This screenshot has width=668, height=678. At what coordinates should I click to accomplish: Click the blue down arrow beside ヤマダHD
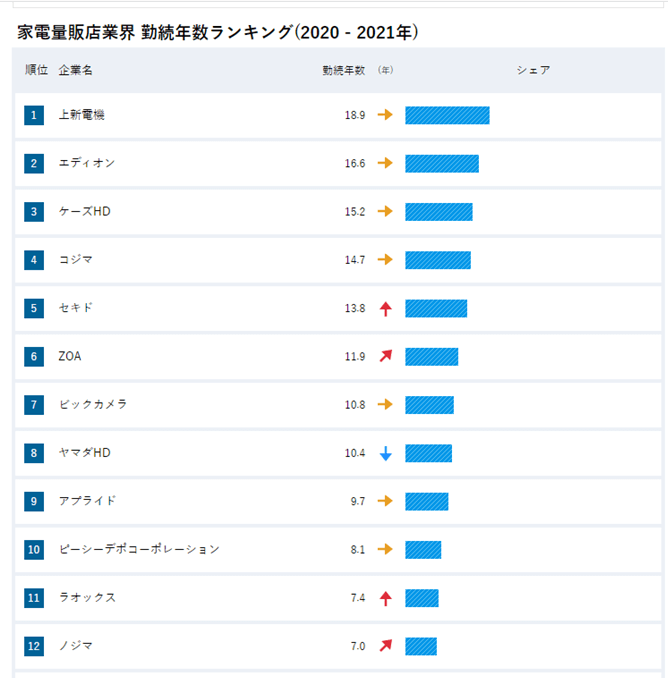pyautogui.click(x=385, y=453)
